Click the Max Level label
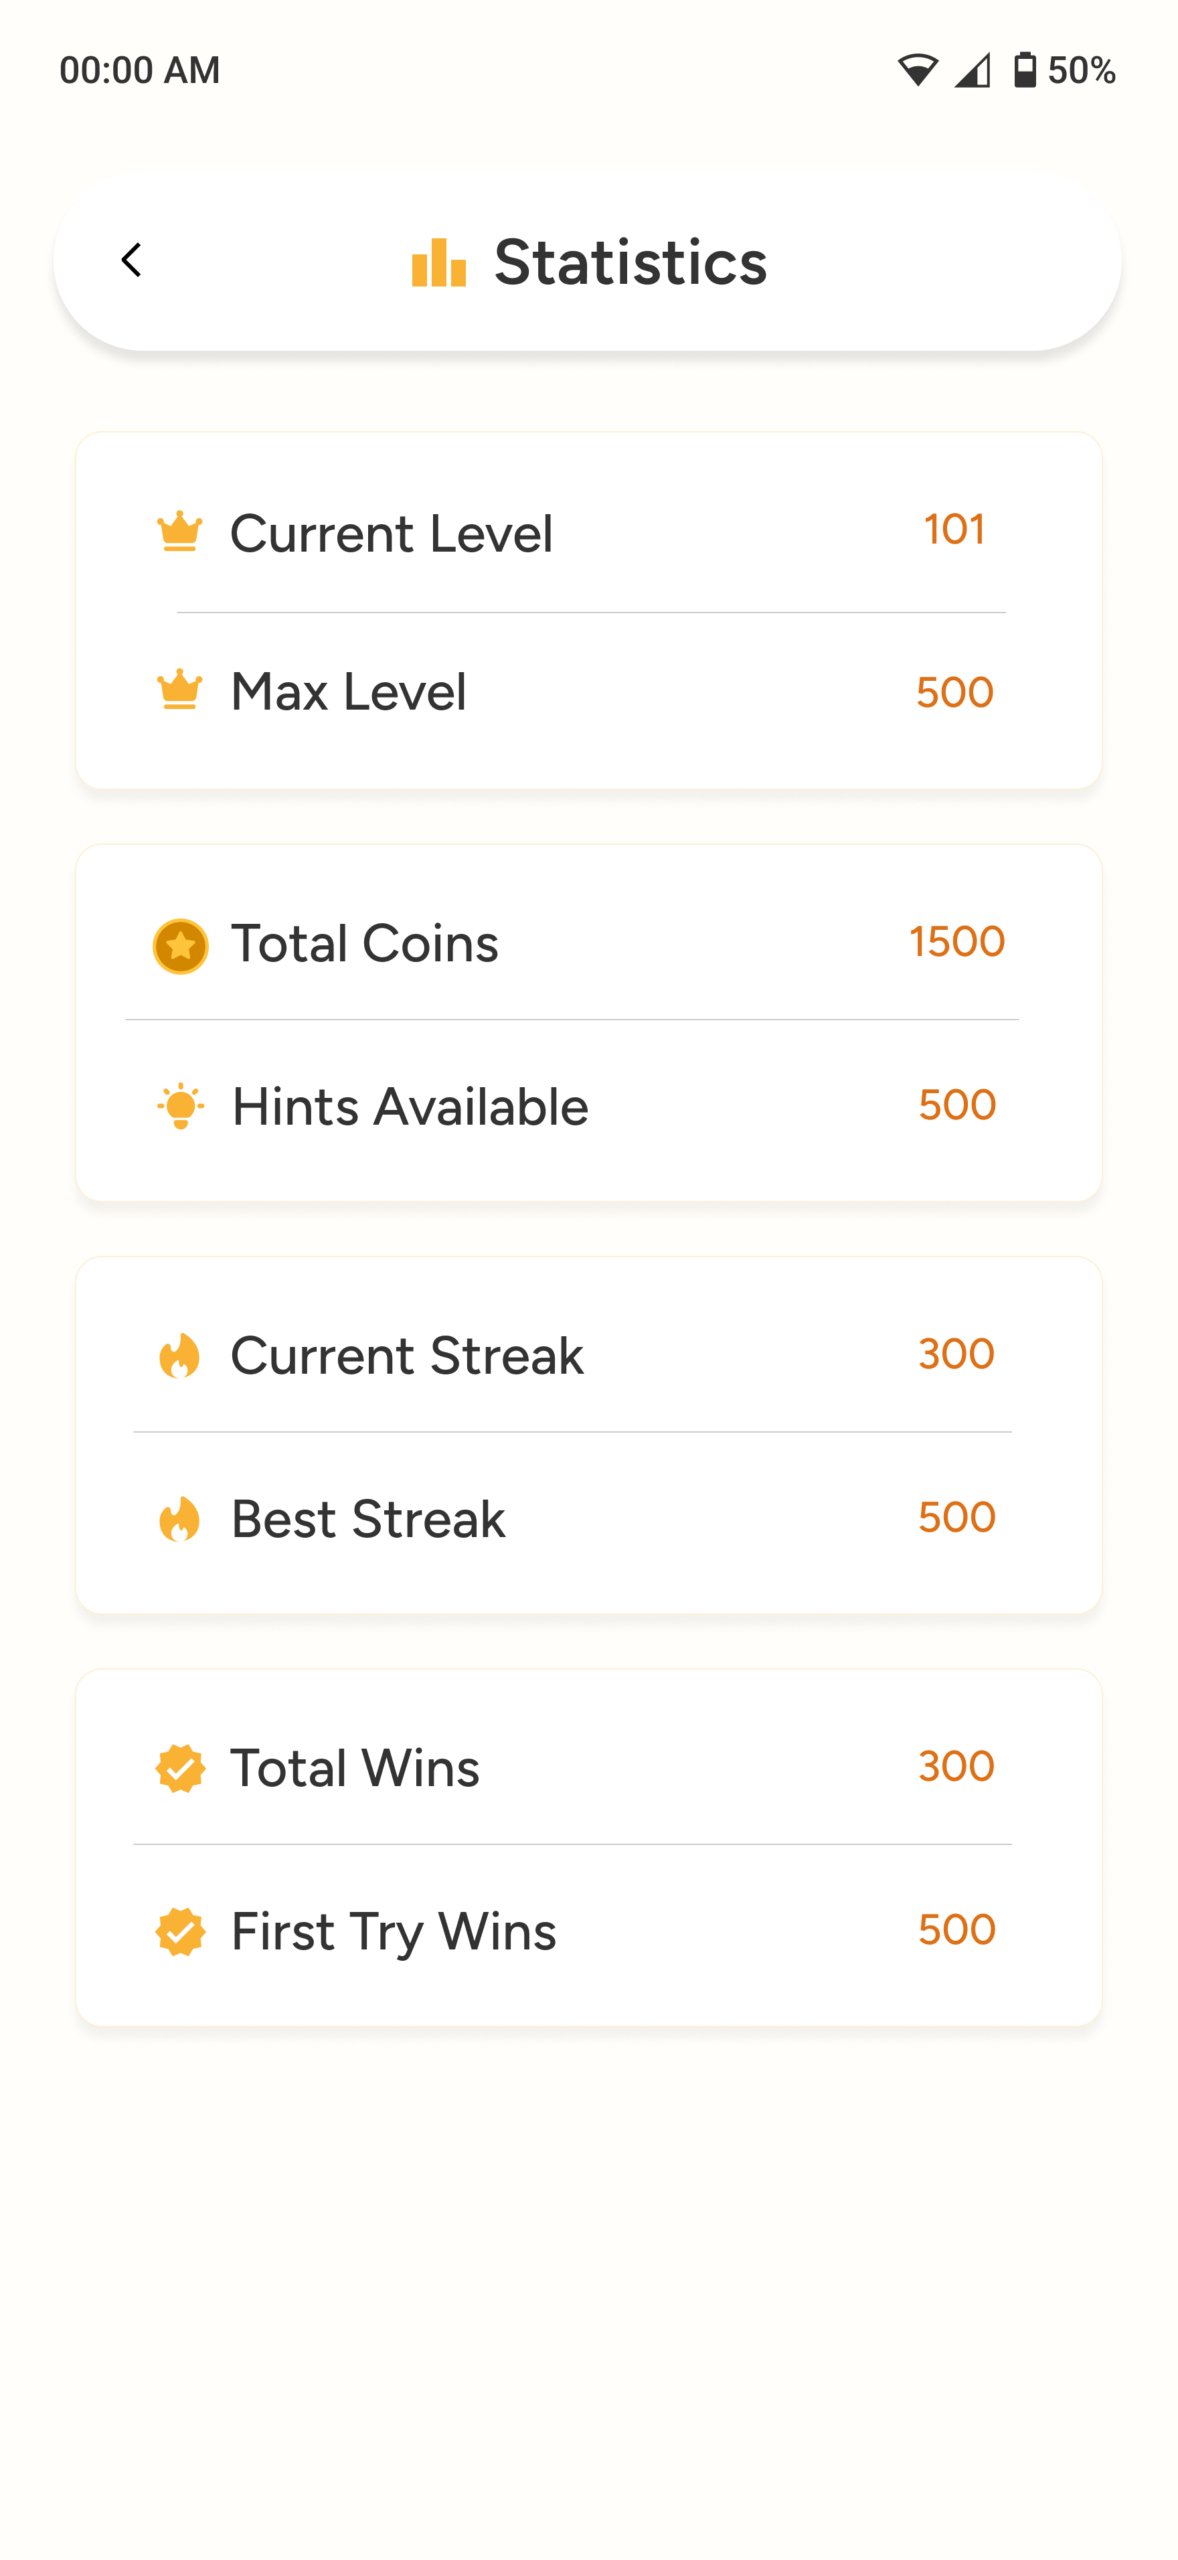1178x2560 pixels. pyautogui.click(x=348, y=691)
